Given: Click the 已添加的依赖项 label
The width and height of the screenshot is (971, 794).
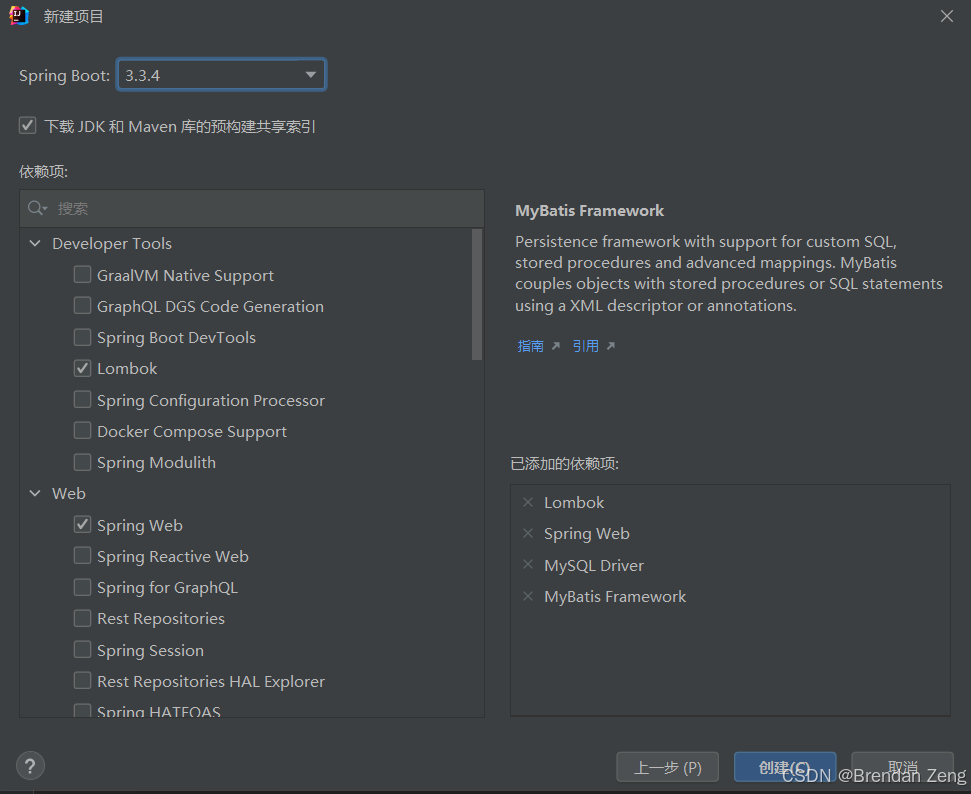Looking at the screenshot, I should 565,463.
